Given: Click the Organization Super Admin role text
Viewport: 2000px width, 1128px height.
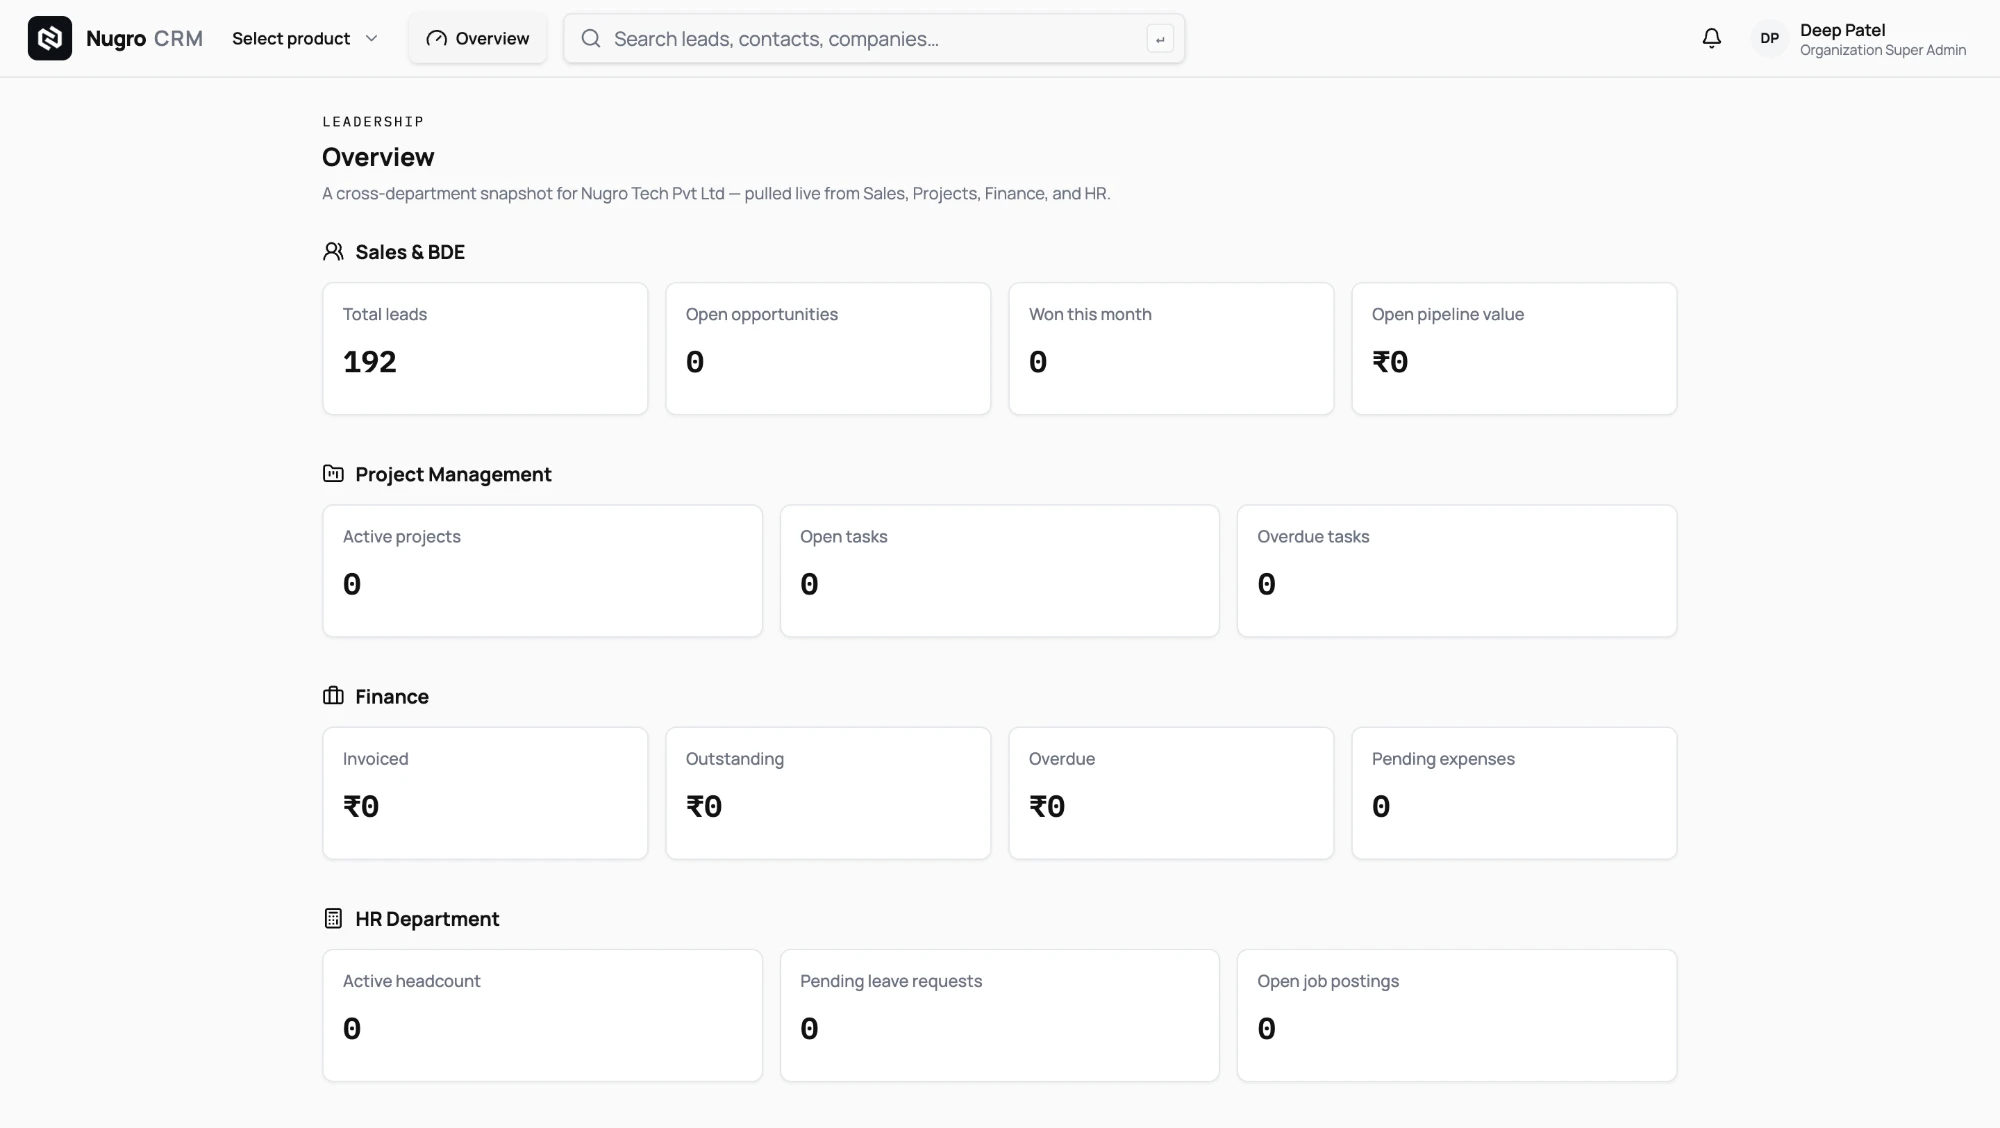Looking at the screenshot, I should point(1883,50).
